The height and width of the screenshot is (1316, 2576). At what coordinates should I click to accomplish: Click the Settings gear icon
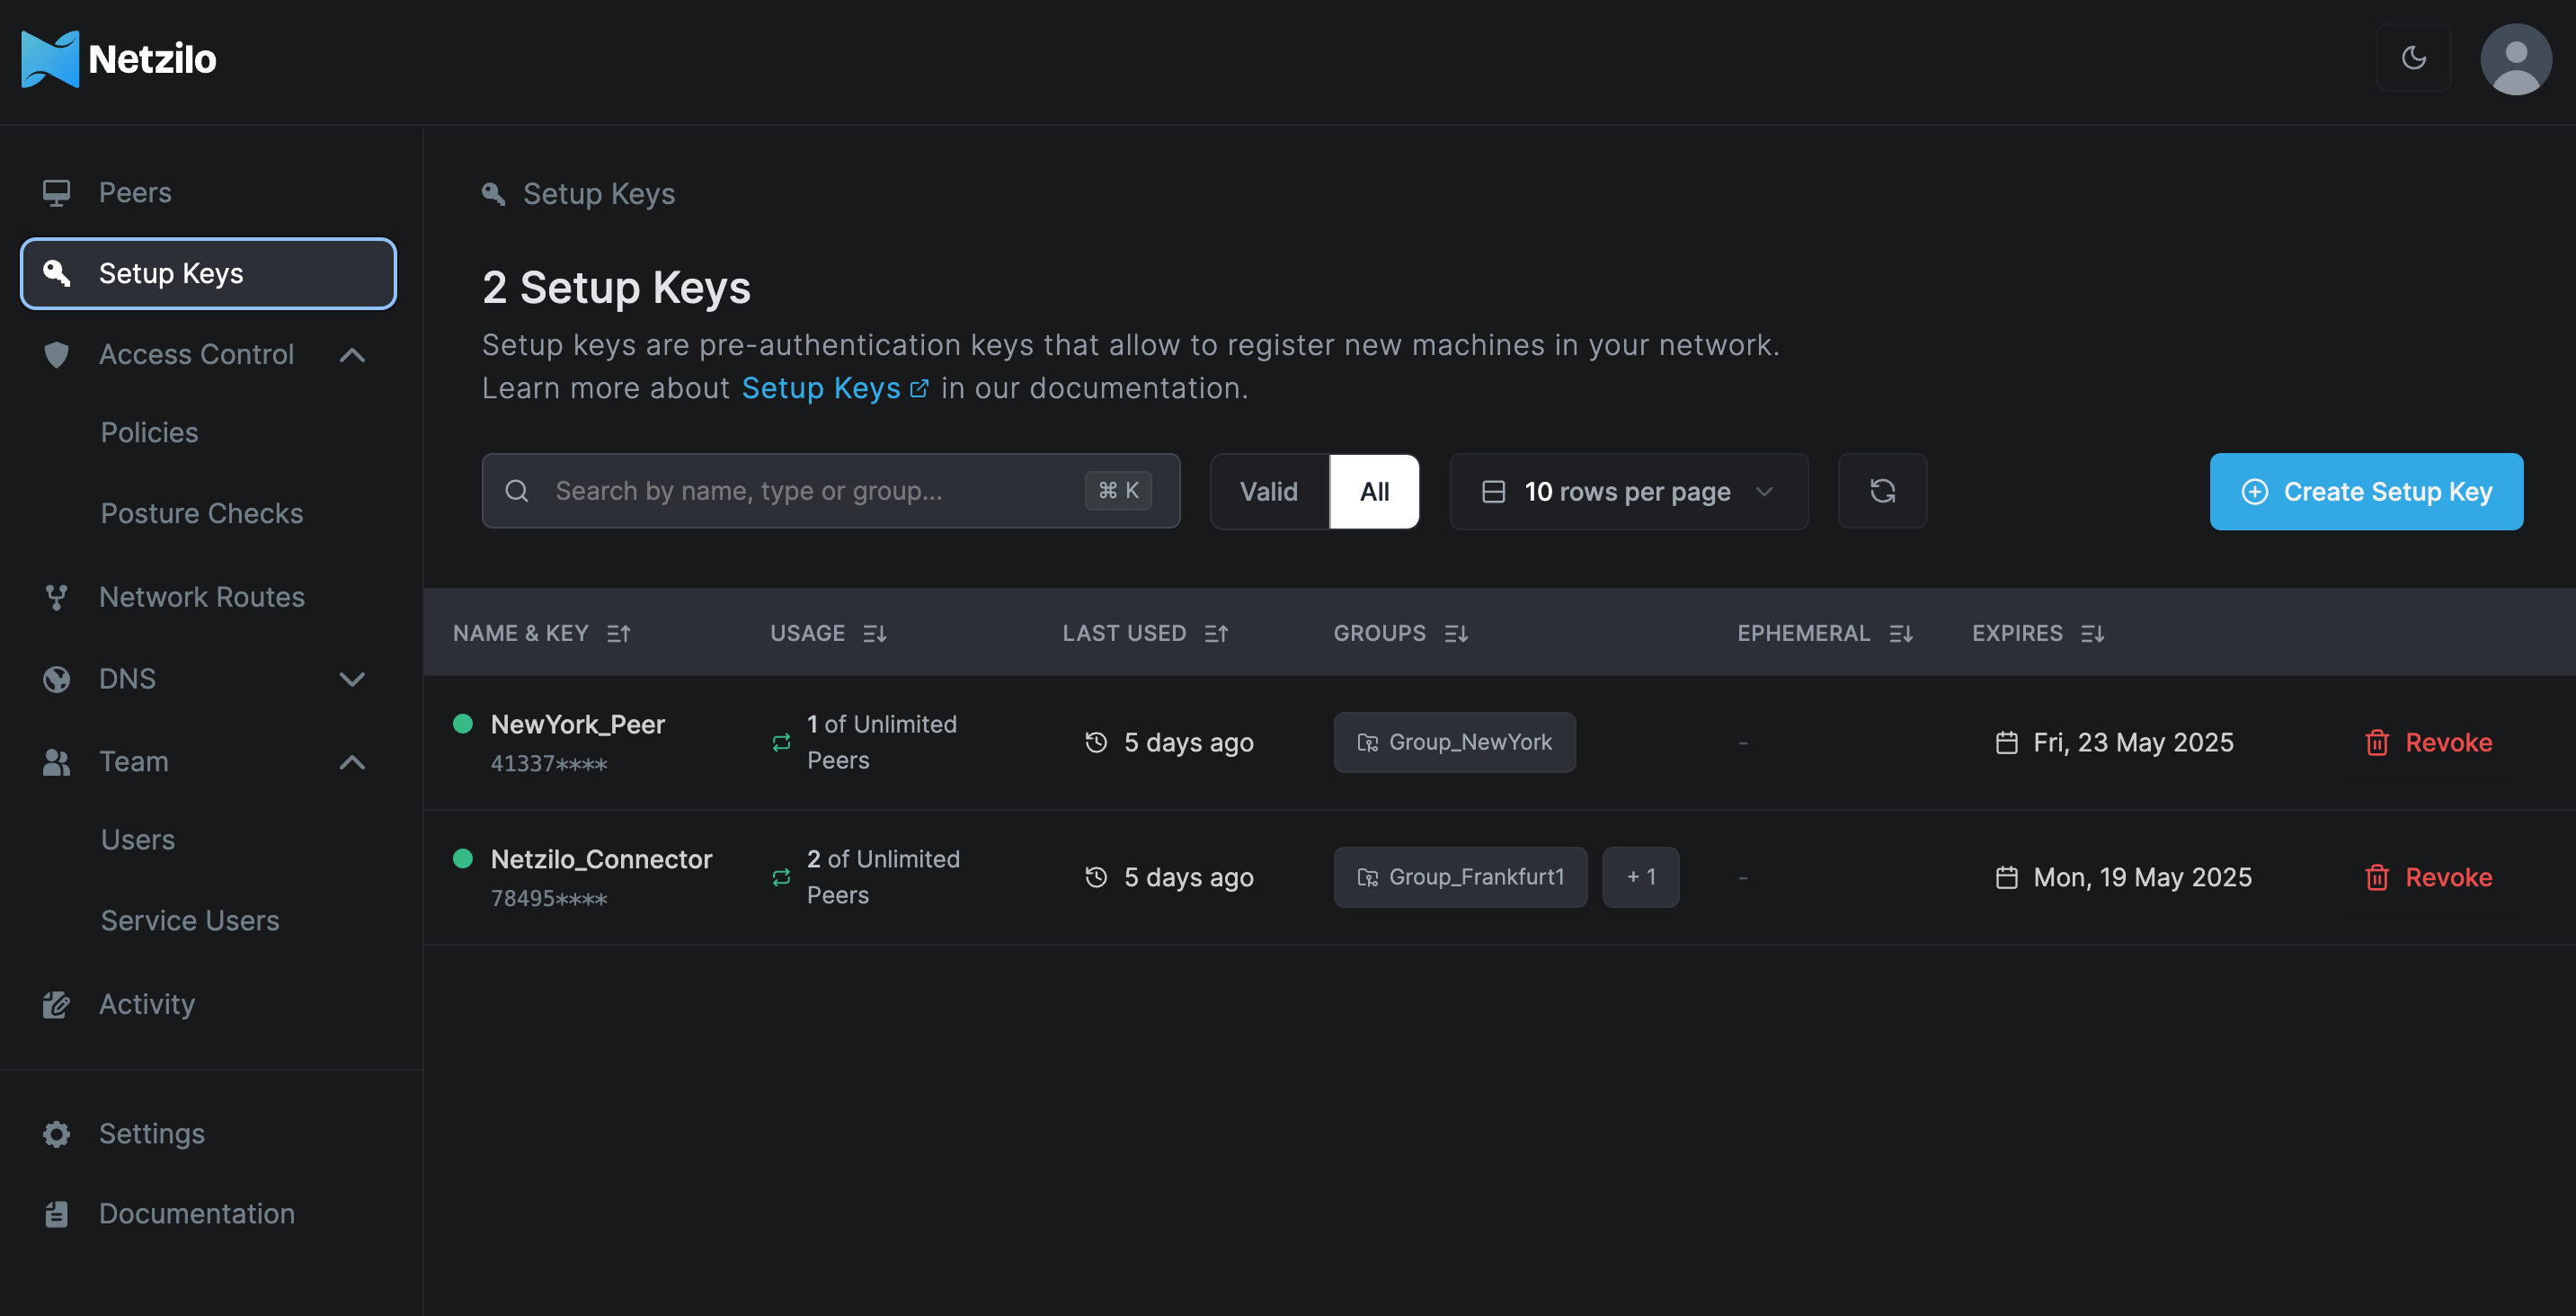click(57, 1134)
